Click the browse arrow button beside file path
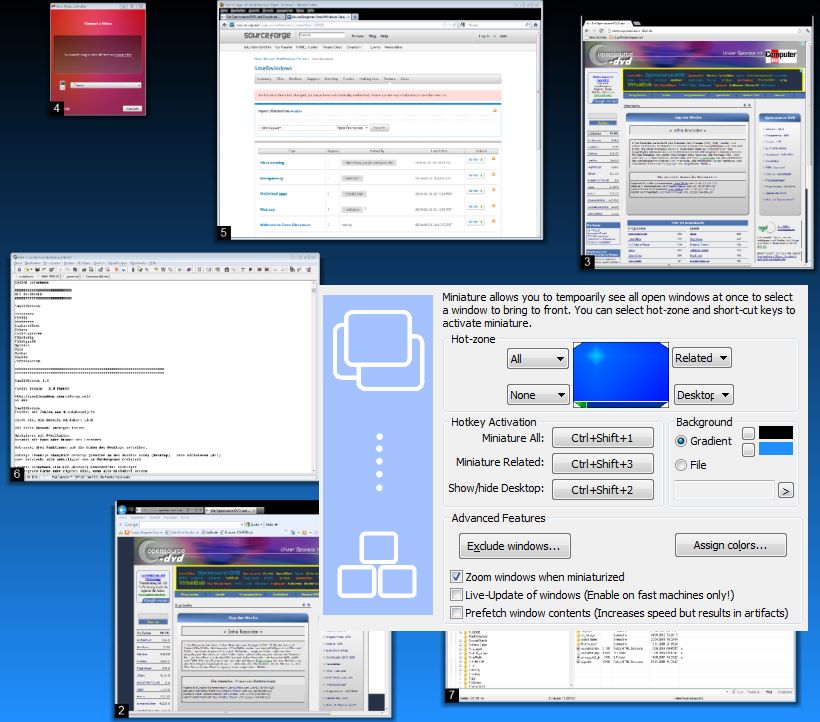Screen dimensions: 820x722 (786, 490)
